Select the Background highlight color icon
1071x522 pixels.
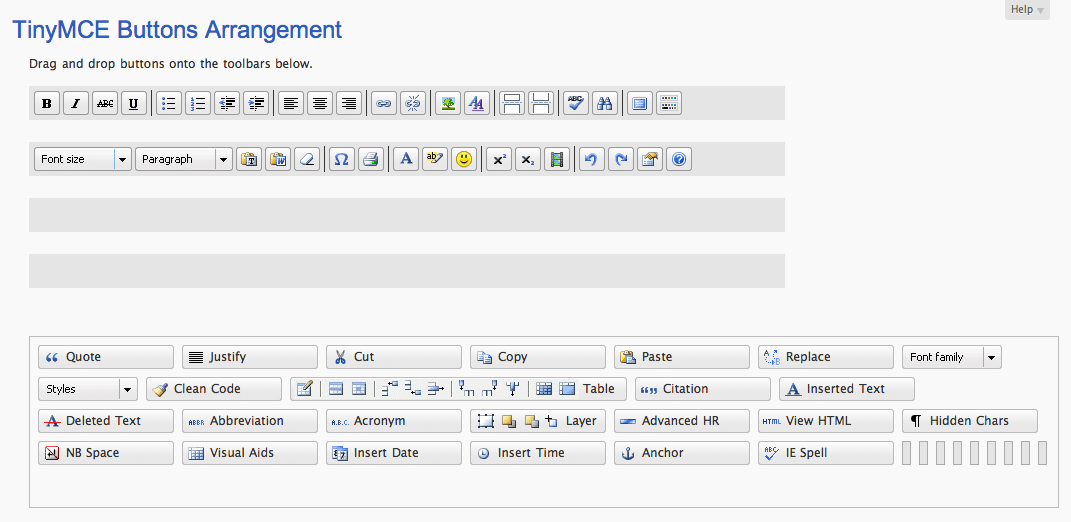pos(435,159)
